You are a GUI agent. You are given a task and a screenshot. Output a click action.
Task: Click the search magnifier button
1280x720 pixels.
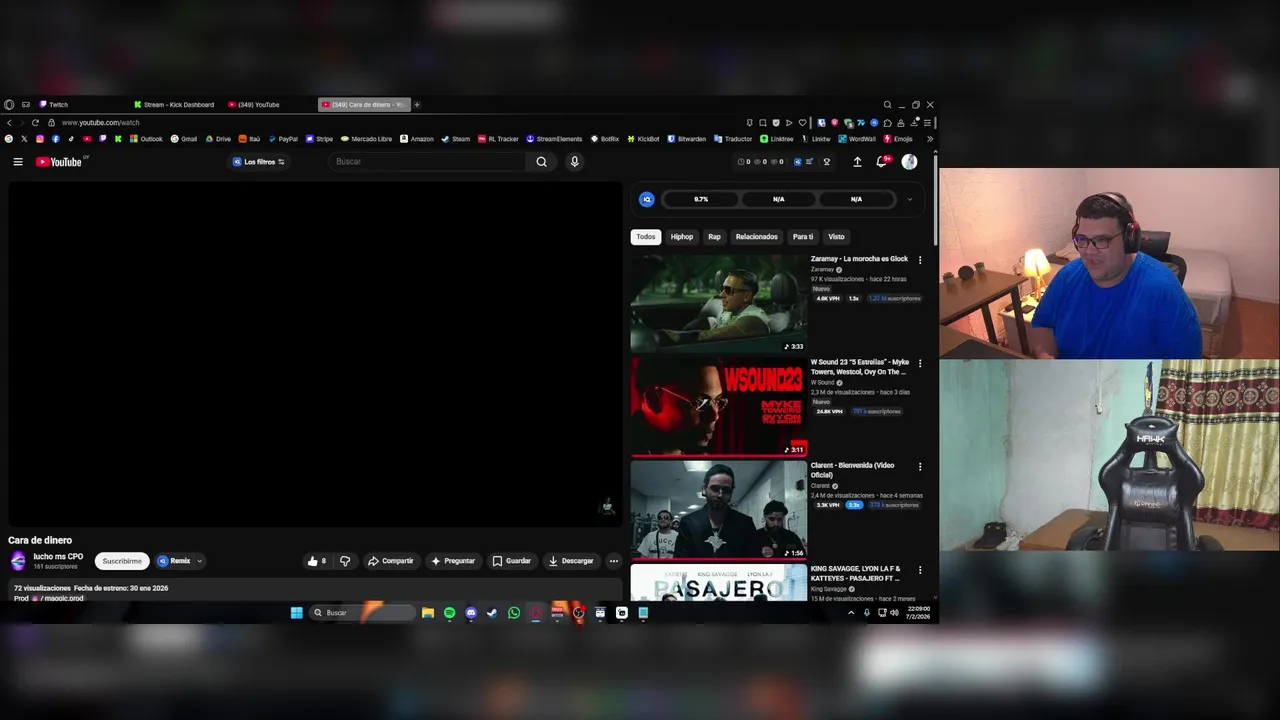(541, 162)
